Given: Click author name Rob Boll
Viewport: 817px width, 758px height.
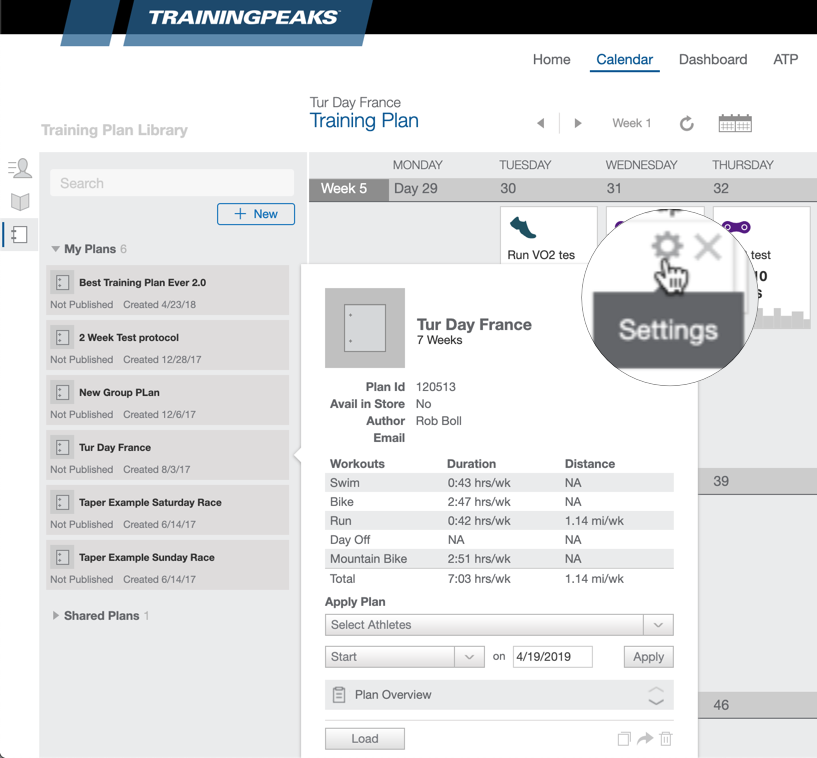Looking at the screenshot, I should point(439,421).
